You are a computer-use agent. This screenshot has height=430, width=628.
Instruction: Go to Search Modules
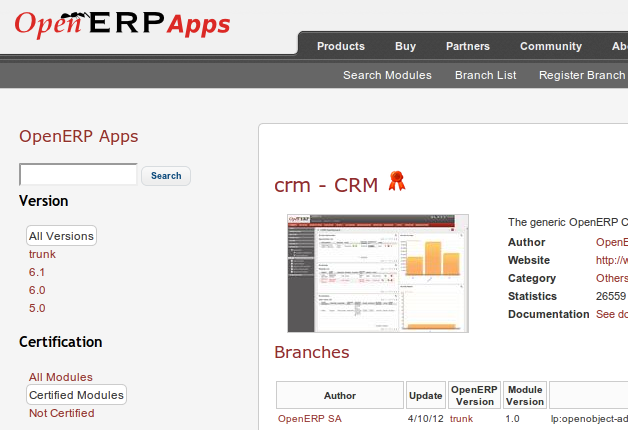(387, 75)
